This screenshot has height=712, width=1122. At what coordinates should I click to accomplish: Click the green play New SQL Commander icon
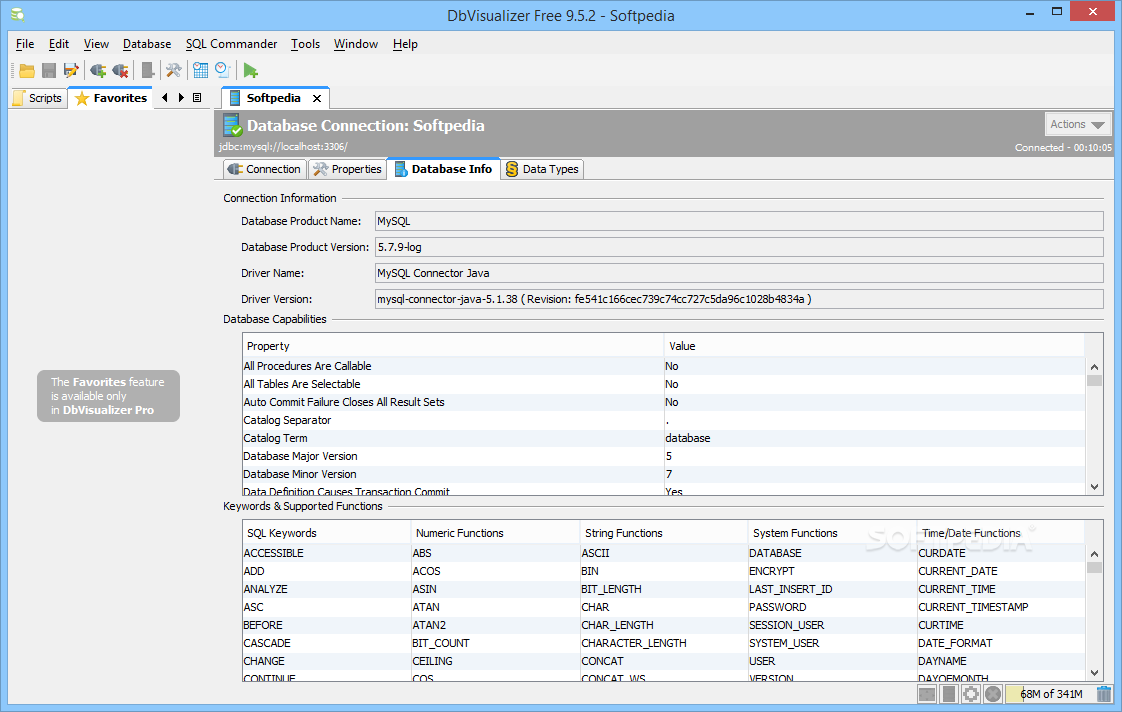250,70
